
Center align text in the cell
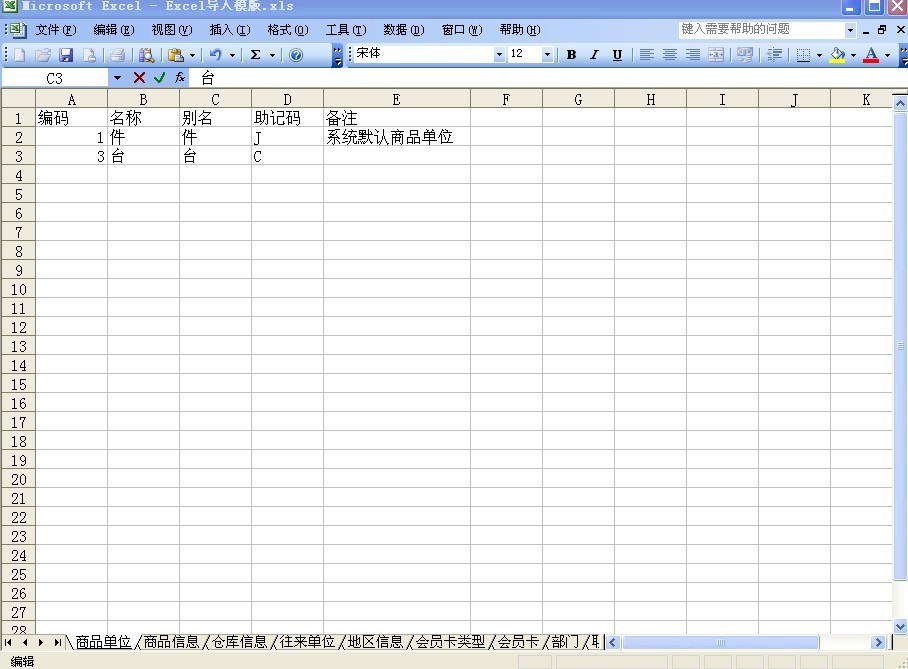670,55
